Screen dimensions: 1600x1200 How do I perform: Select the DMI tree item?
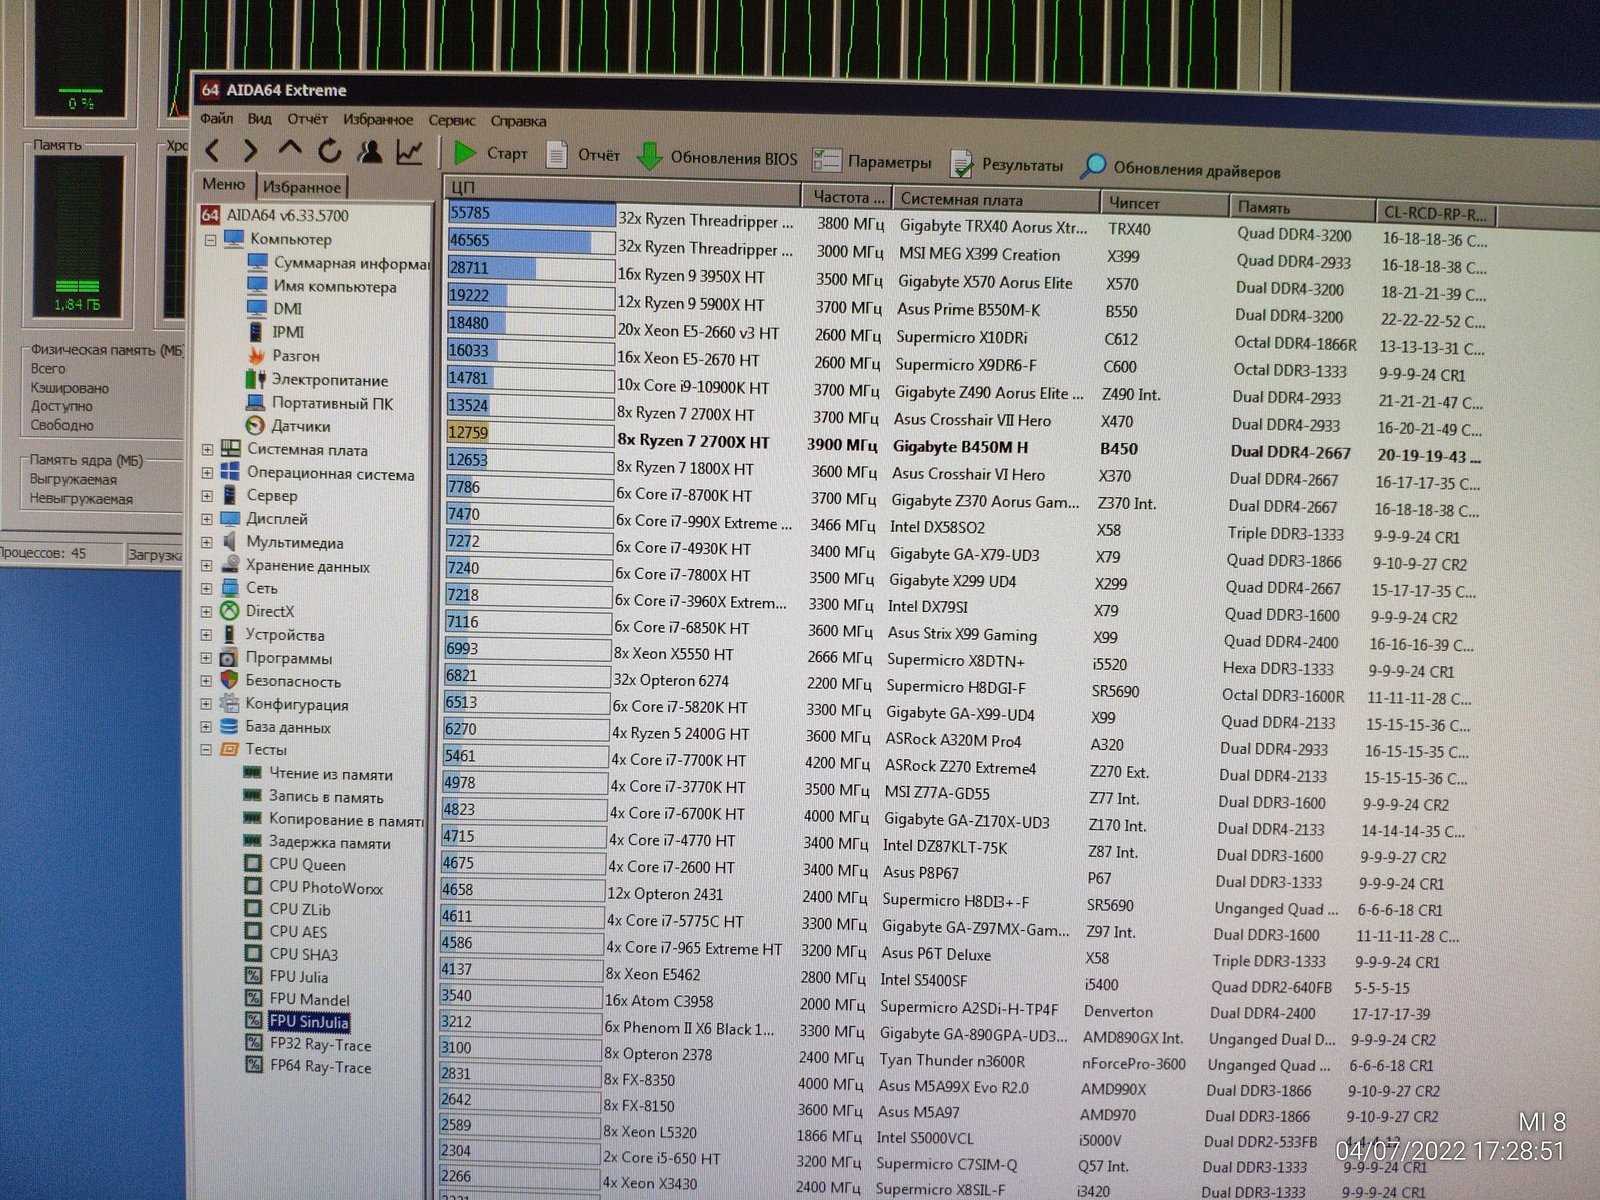coord(275,308)
